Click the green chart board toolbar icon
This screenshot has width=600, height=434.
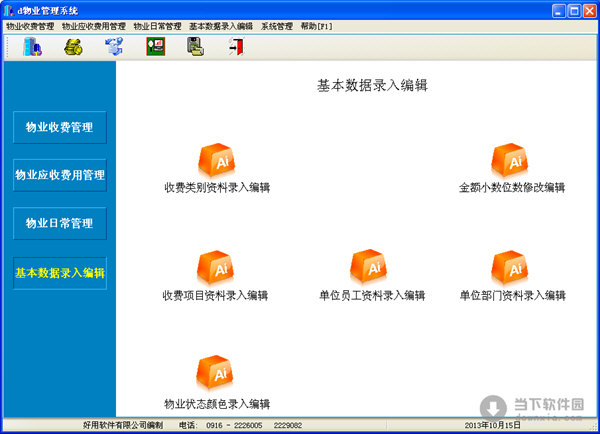click(x=155, y=47)
